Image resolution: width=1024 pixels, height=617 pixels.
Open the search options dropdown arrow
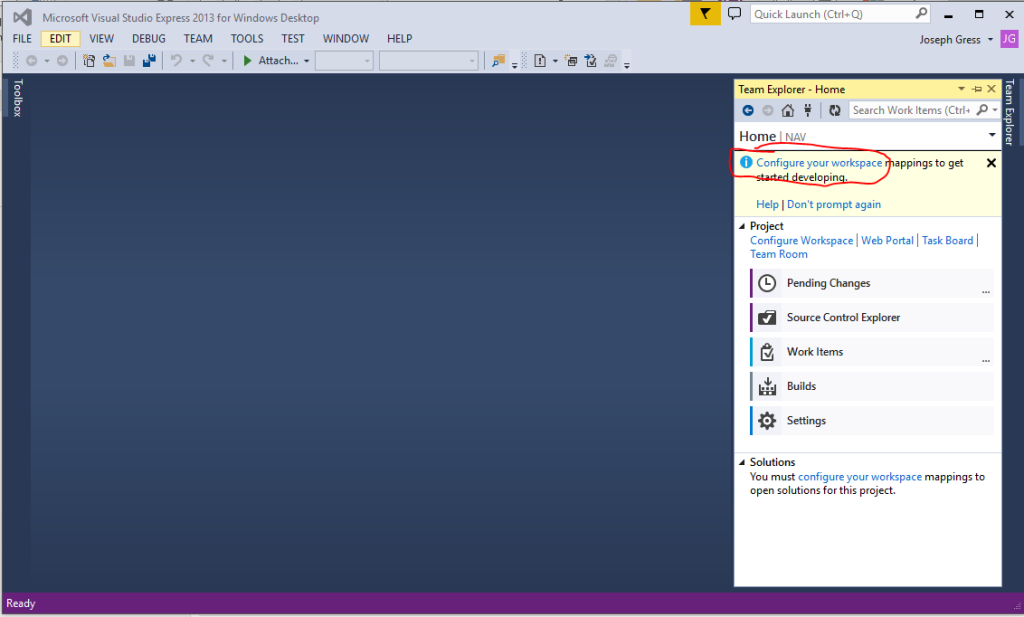click(994, 110)
